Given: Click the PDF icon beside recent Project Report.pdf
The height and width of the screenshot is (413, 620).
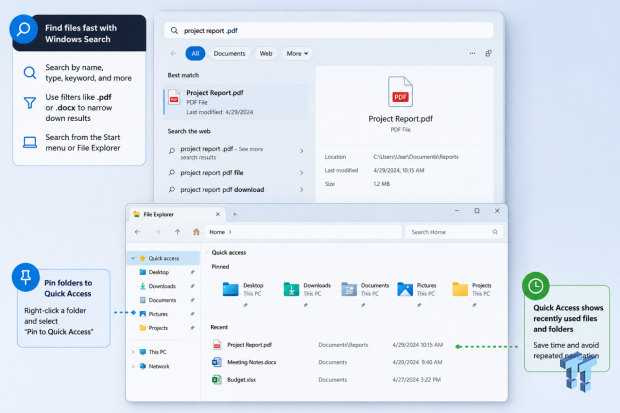Looking at the screenshot, I should (217, 345).
